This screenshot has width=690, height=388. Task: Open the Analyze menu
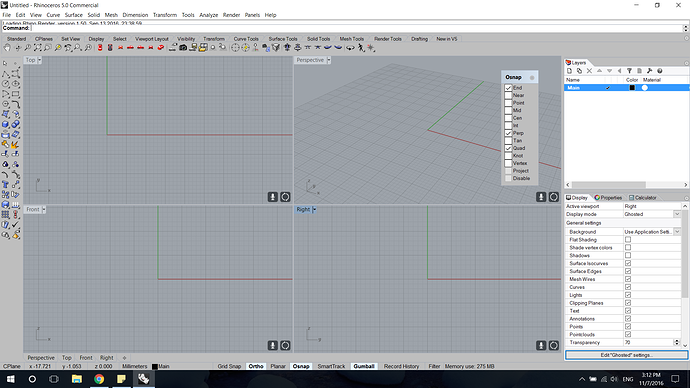click(x=209, y=15)
